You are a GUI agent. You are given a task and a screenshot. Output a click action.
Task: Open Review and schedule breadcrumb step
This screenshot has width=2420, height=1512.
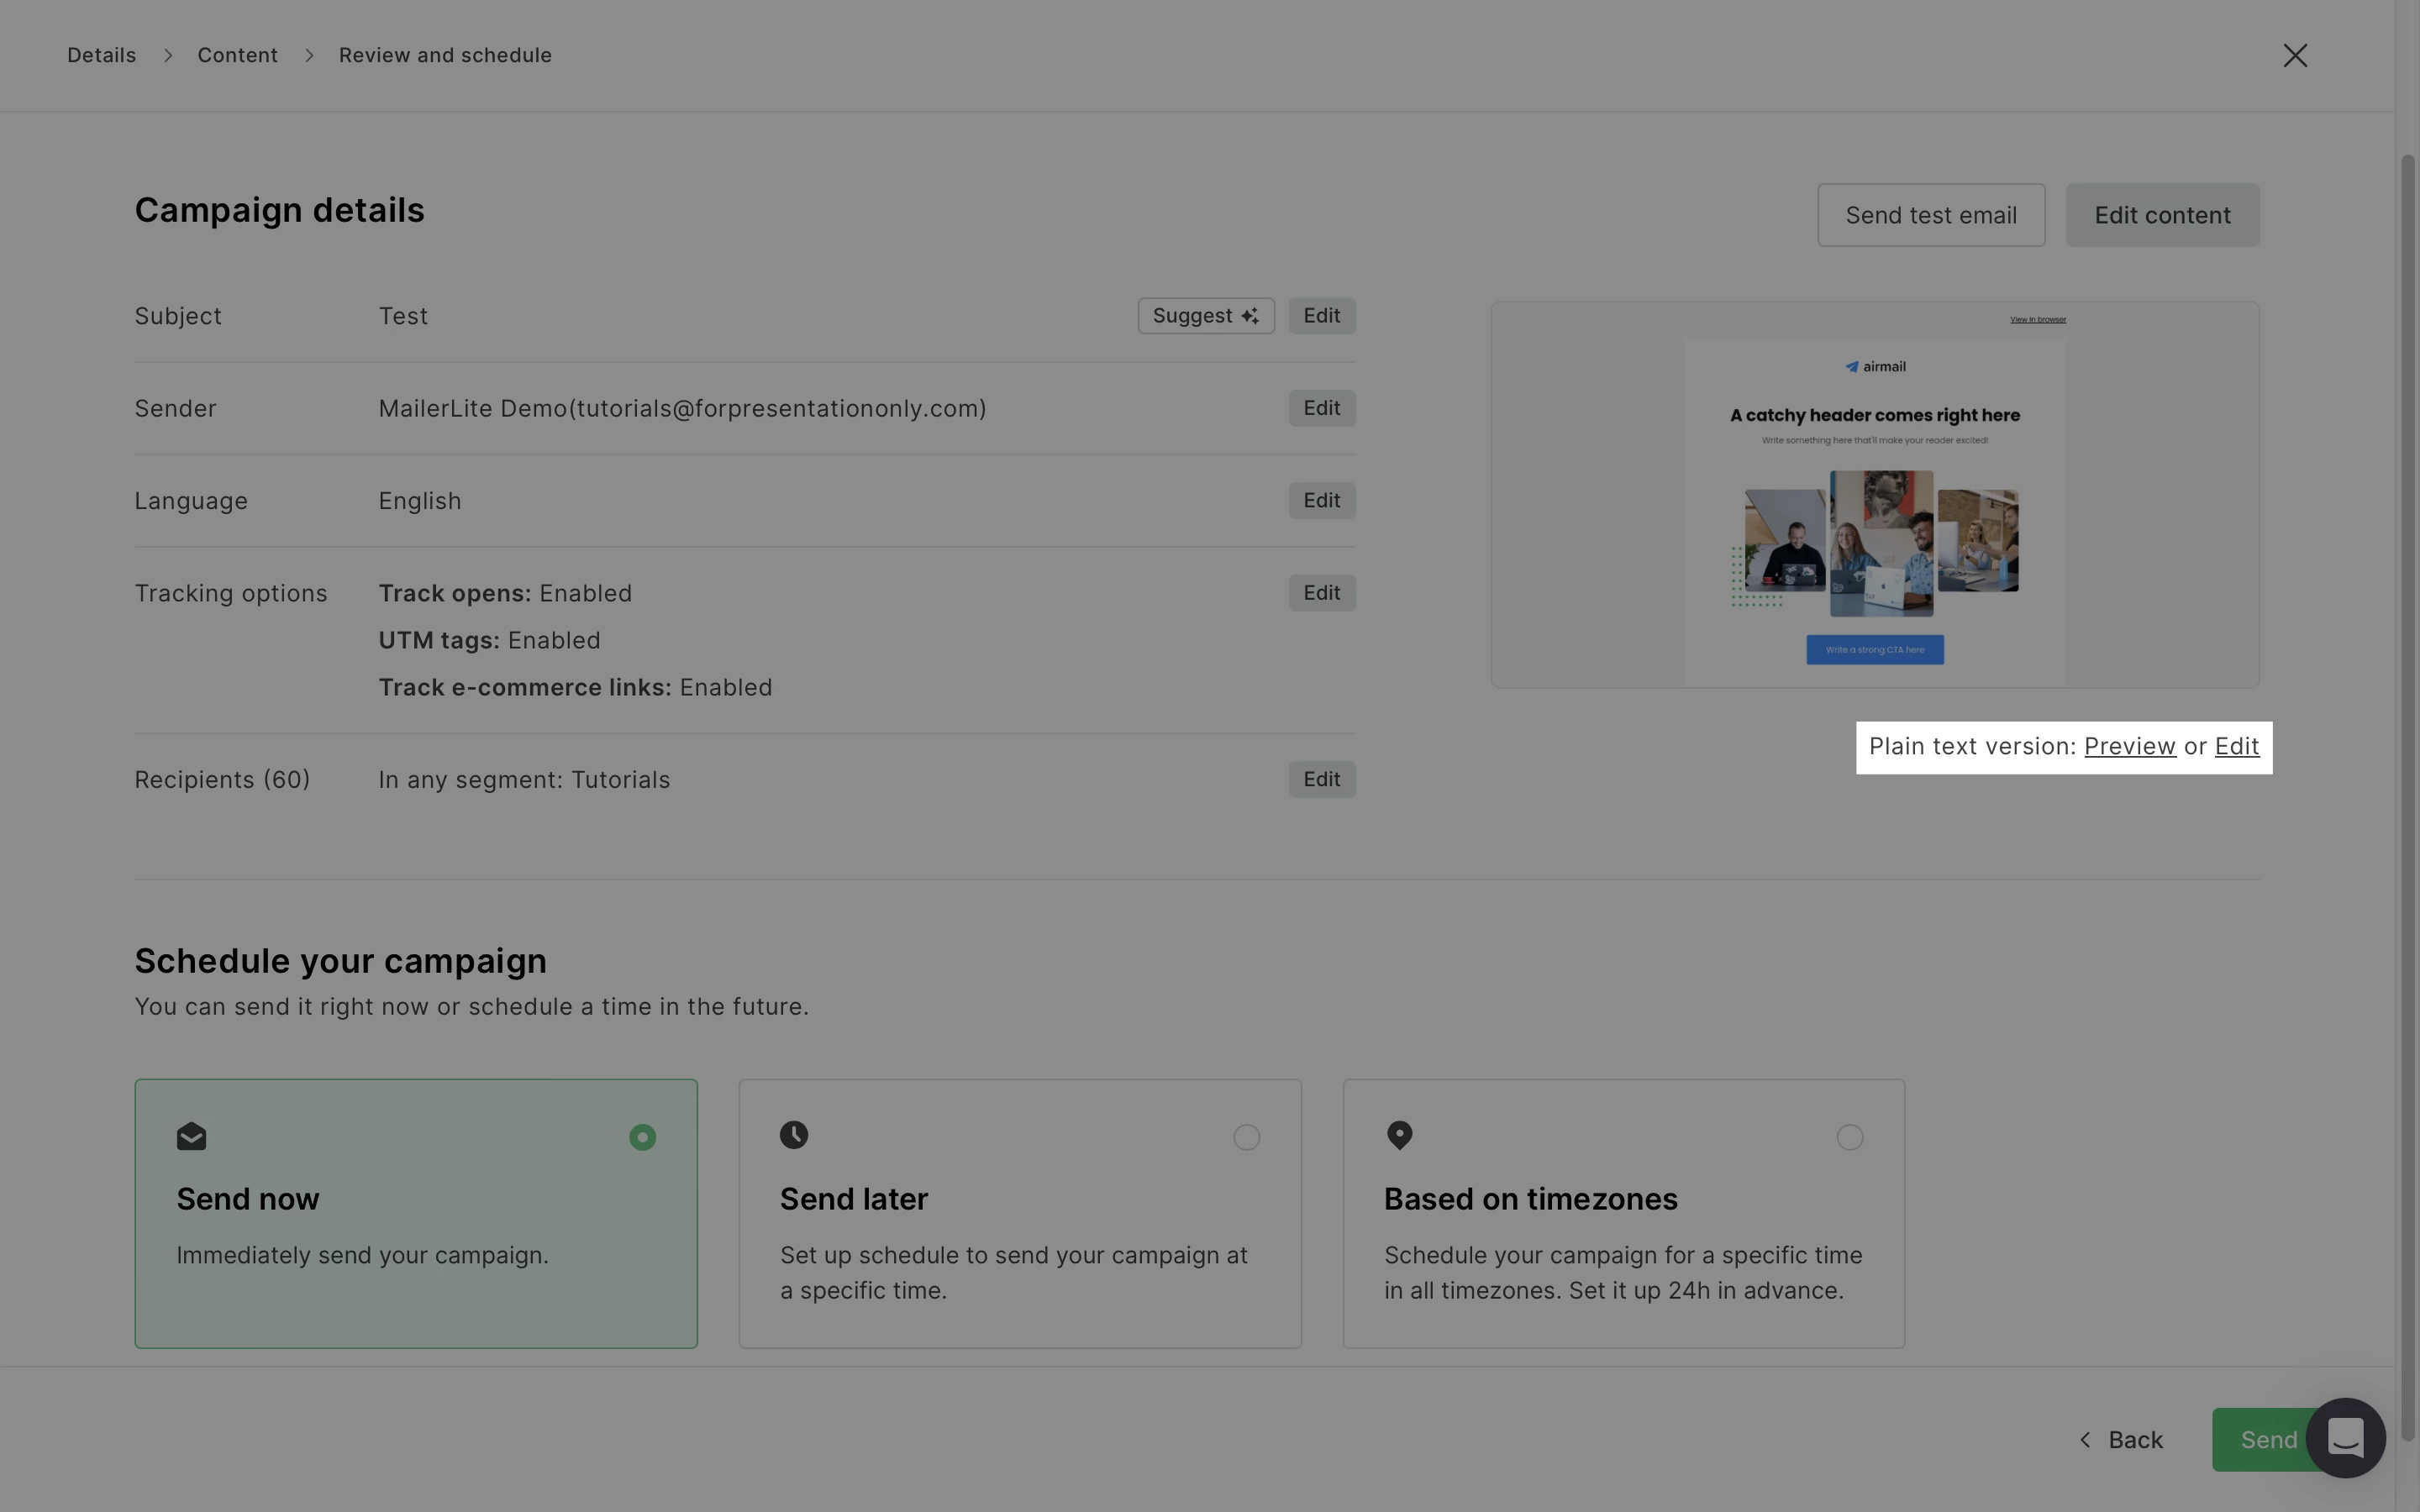tap(445, 56)
